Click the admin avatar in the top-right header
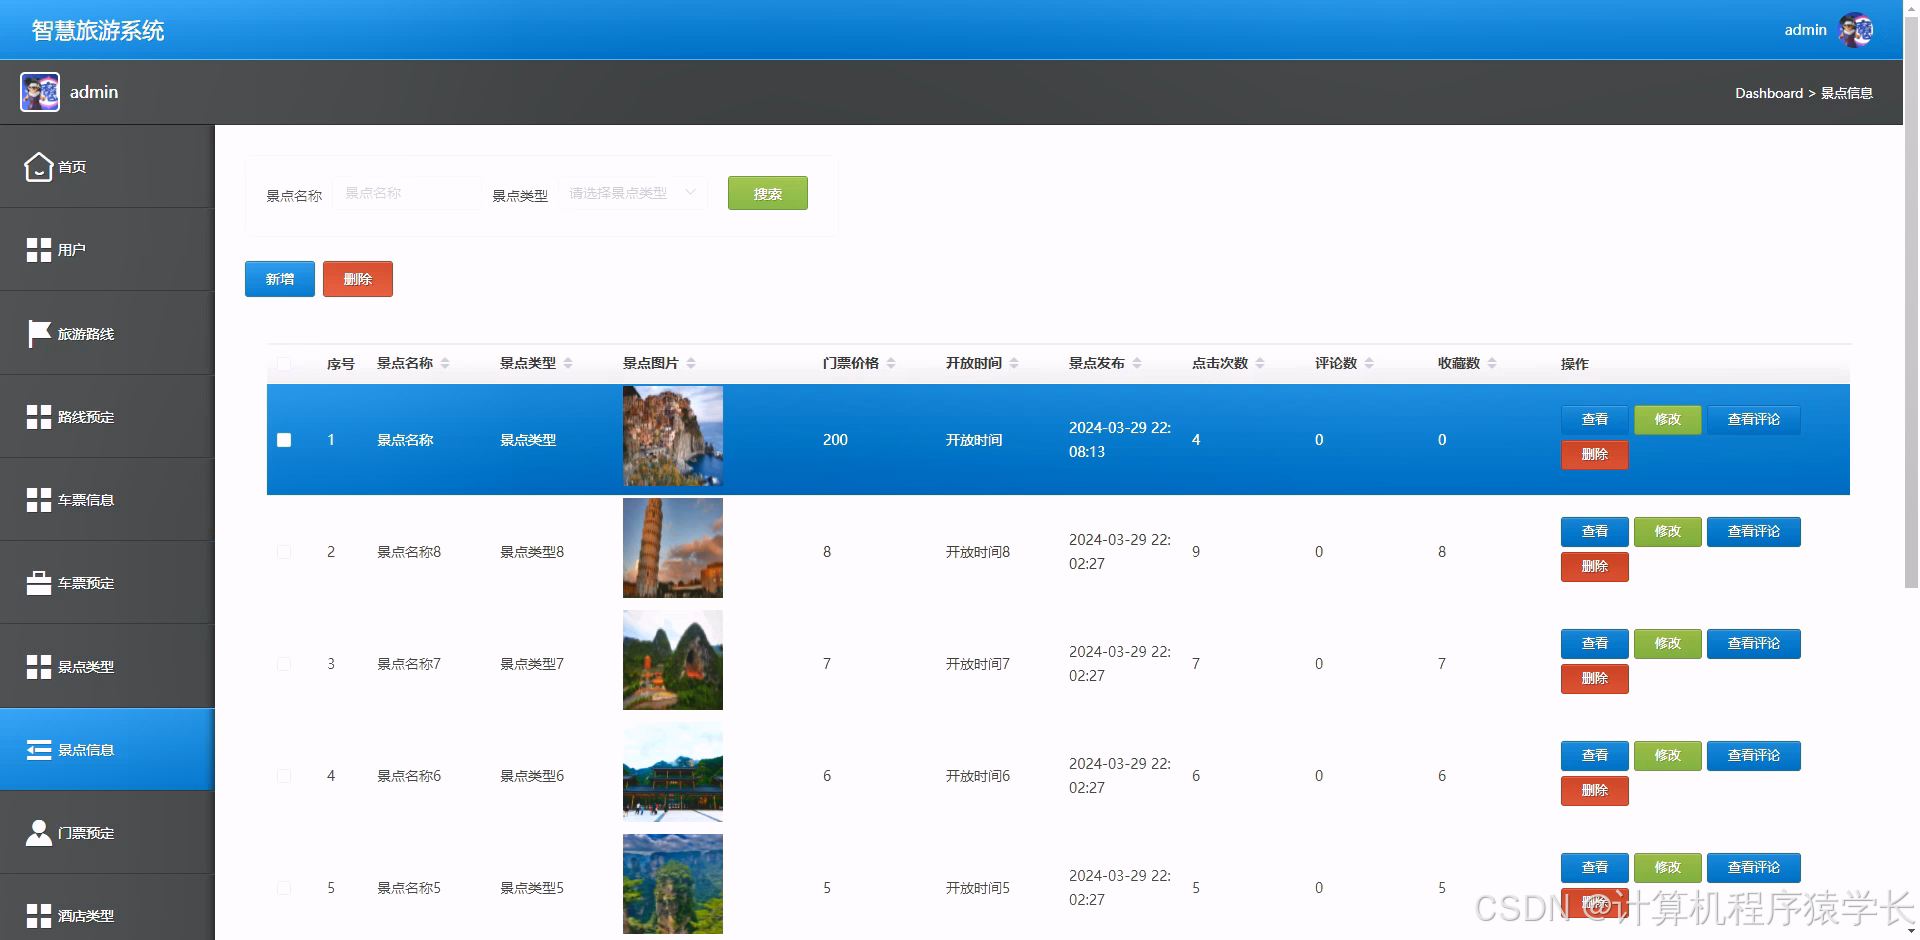Screen dimensions: 1920x940 (x=1856, y=30)
